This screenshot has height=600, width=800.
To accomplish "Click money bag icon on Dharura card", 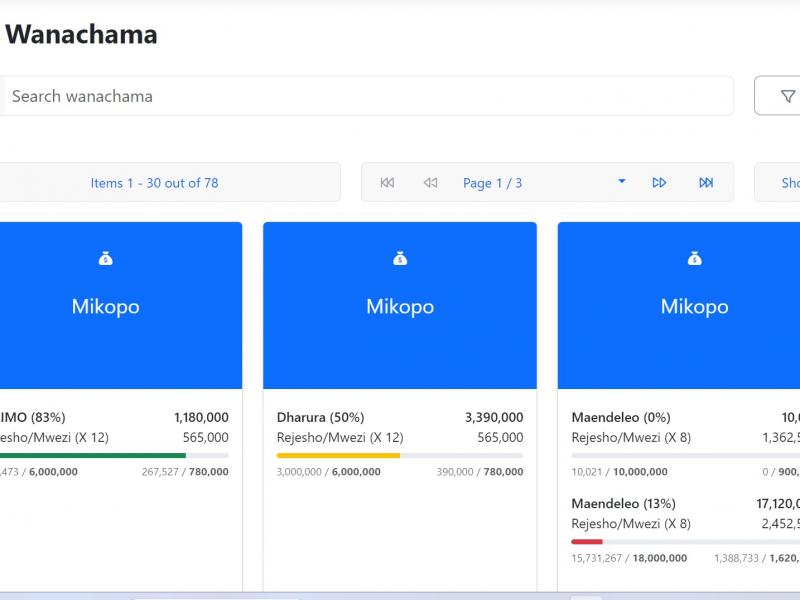I will point(400,259).
